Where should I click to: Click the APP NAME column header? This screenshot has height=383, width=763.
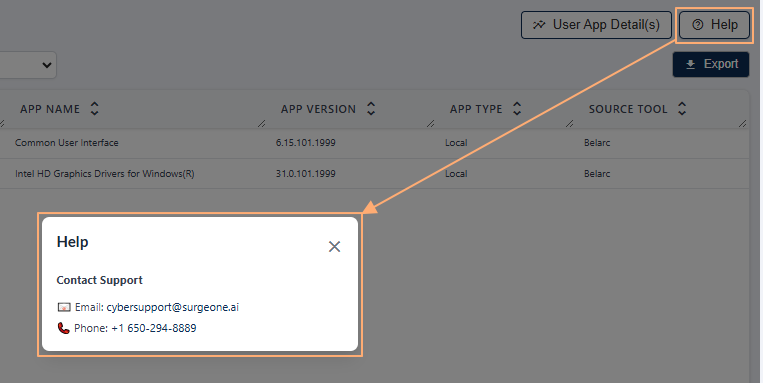pos(50,109)
